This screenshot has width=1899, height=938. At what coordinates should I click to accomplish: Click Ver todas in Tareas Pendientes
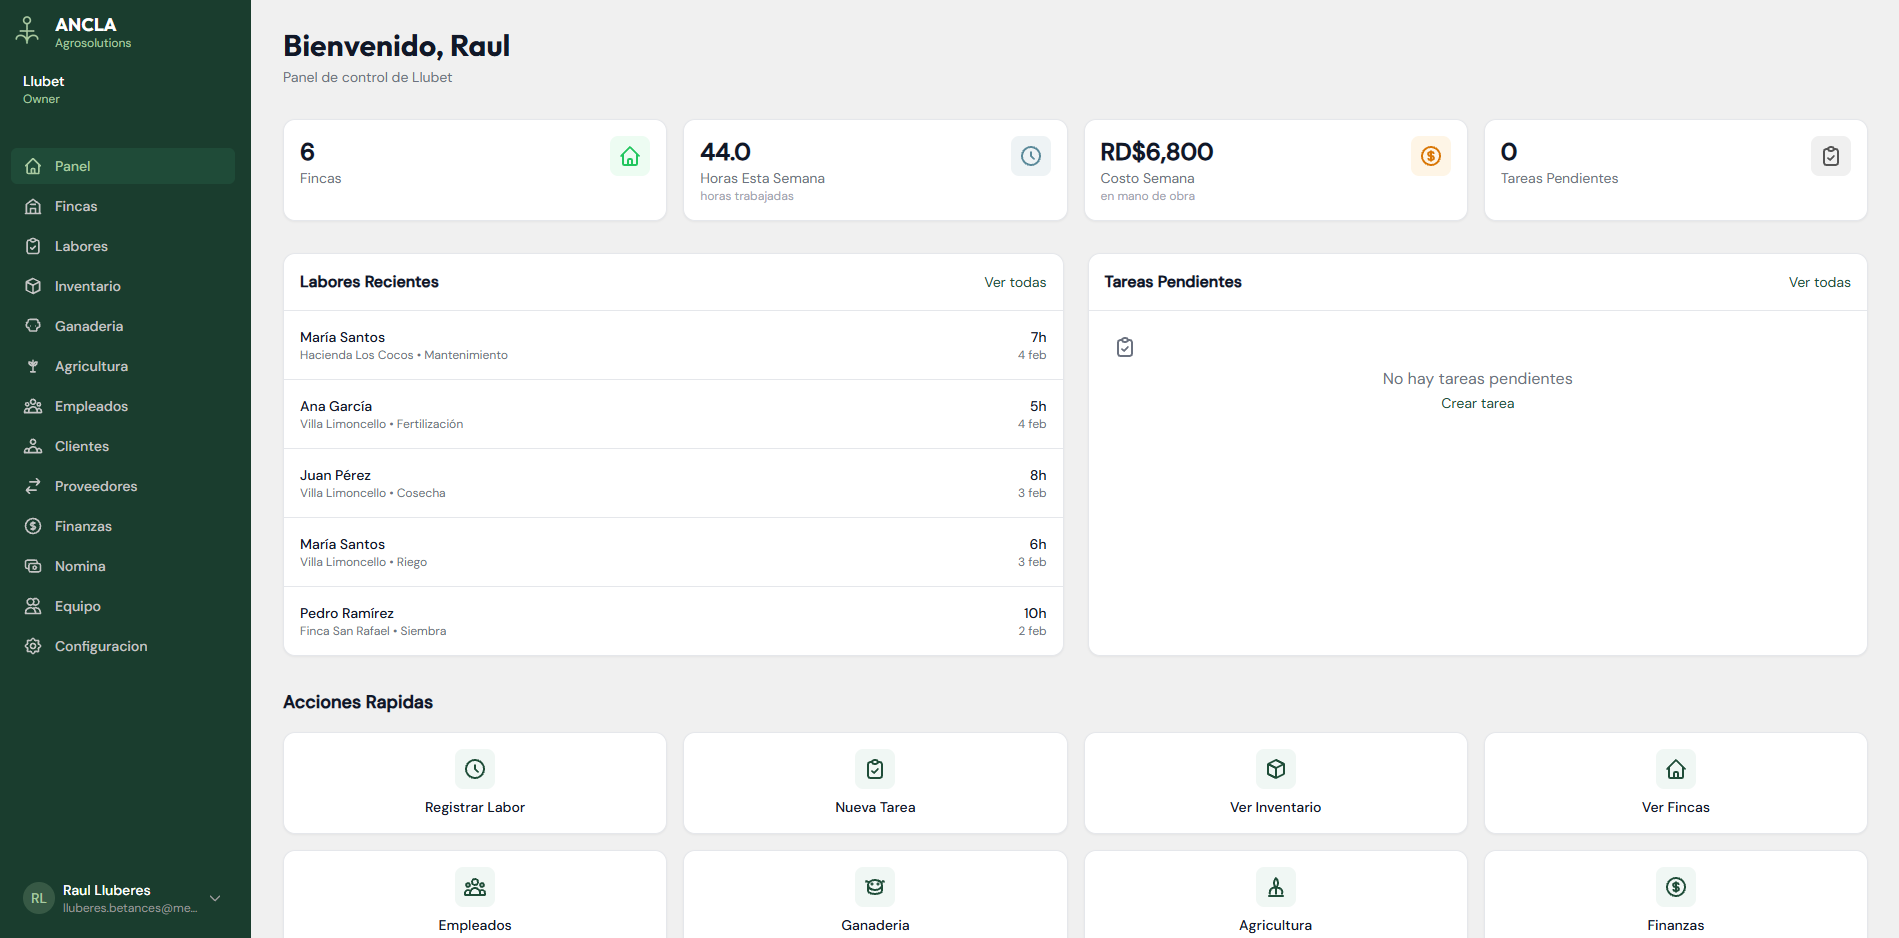tap(1819, 282)
